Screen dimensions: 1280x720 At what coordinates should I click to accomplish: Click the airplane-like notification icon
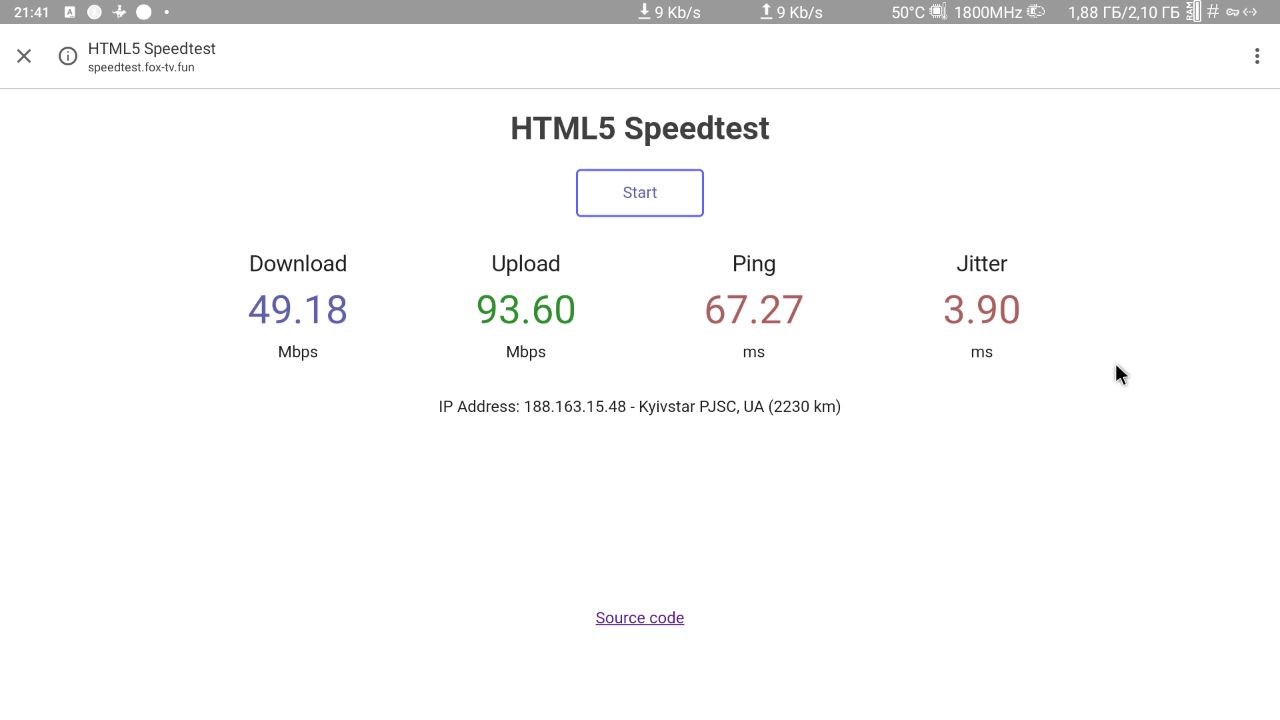(119, 12)
